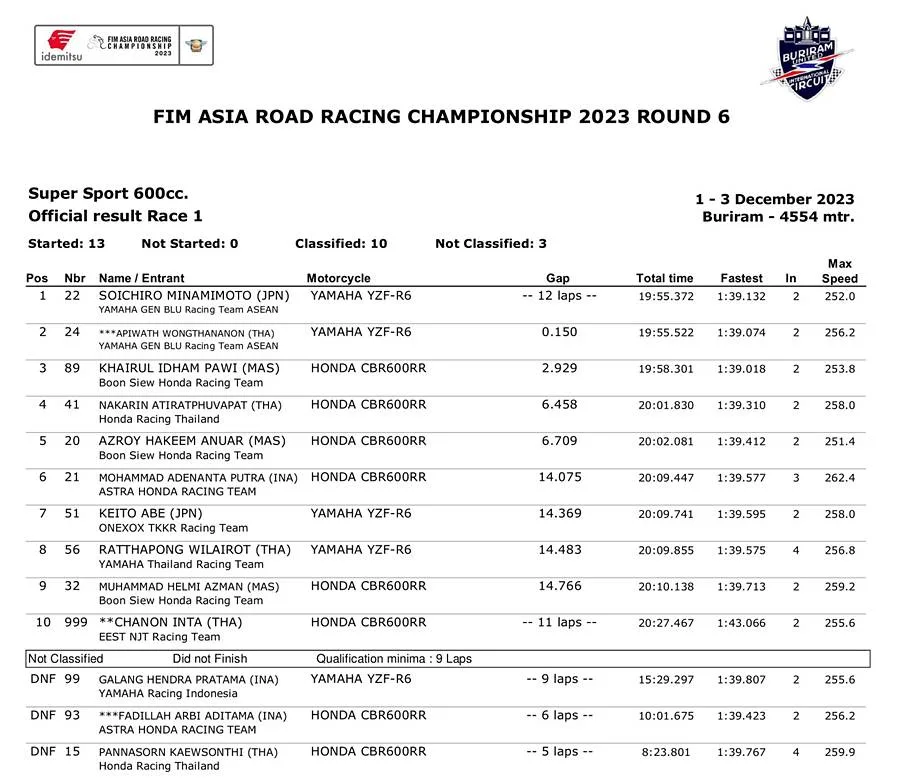Click KEITO ABE's fastest lap 1:39.595

741,514
